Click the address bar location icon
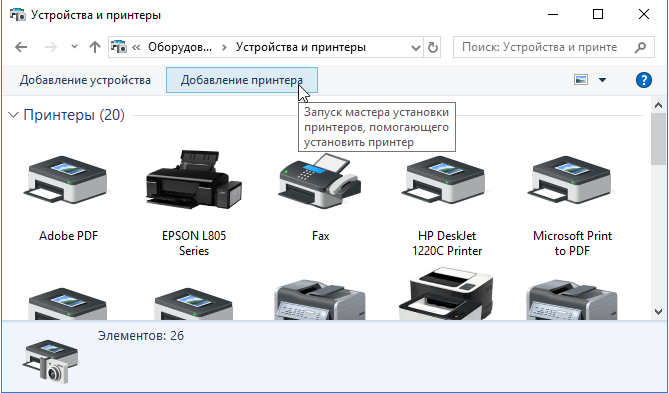This screenshot has width=669, height=393. (x=119, y=47)
